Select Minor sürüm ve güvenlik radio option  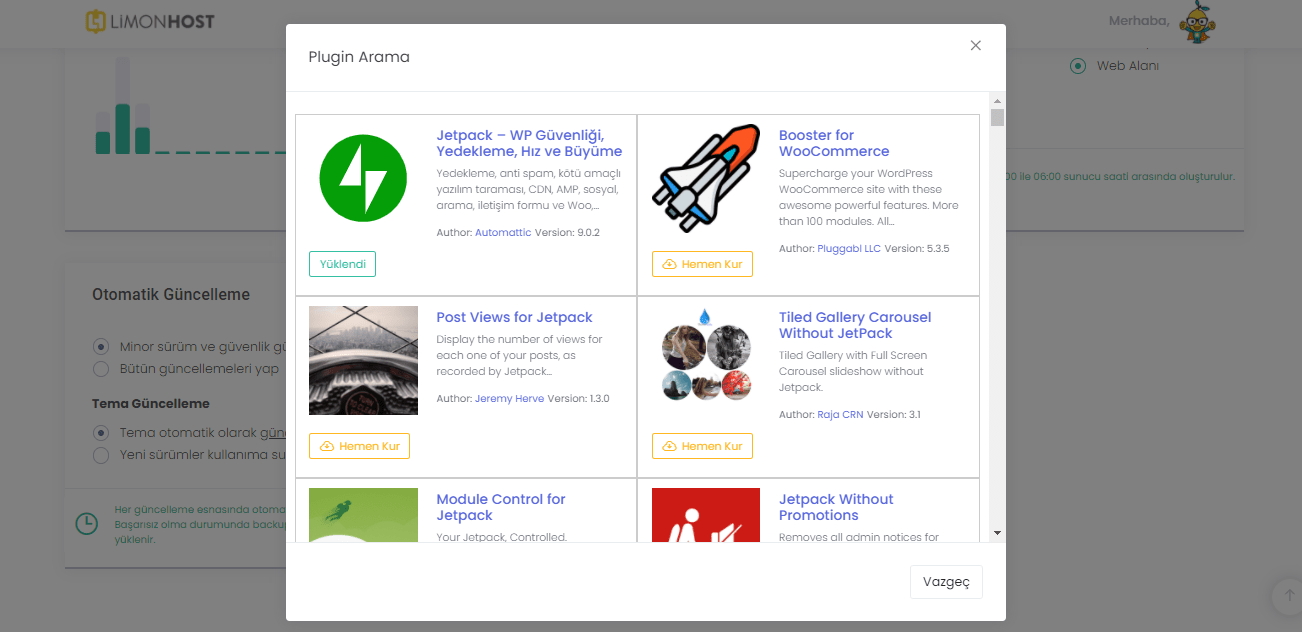click(100, 346)
